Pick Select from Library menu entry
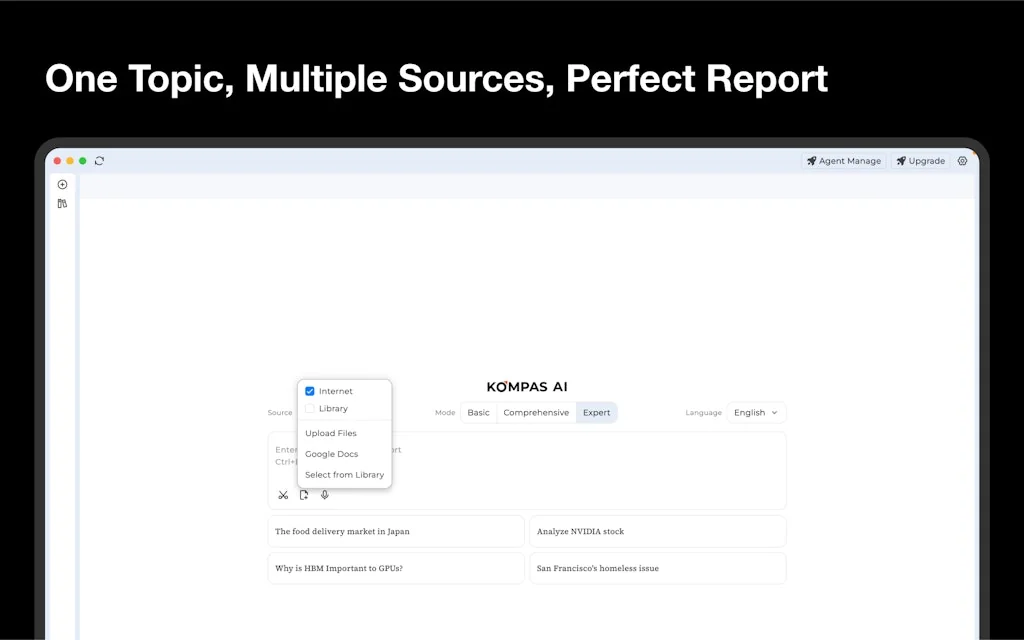Screen dimensions: 1024x640 [344, 475]
